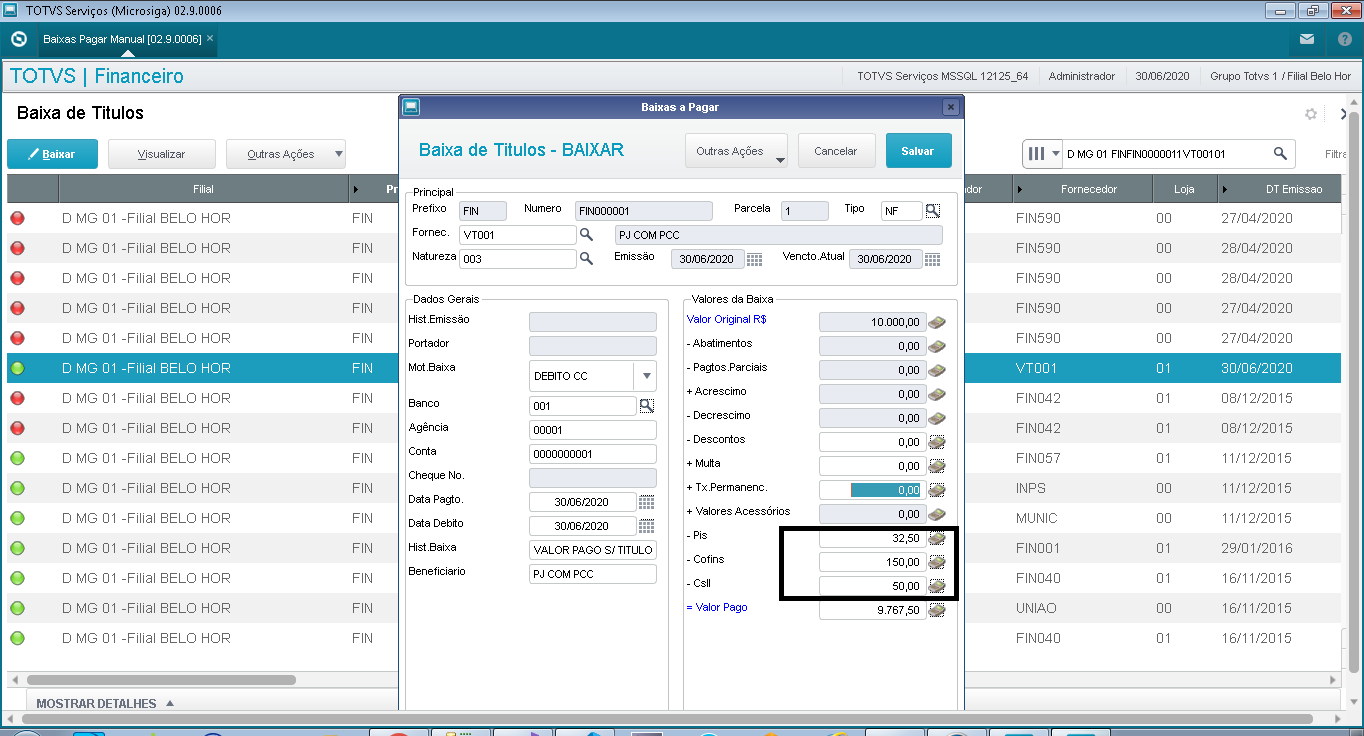Click the Agência input field

coord(593,430)
